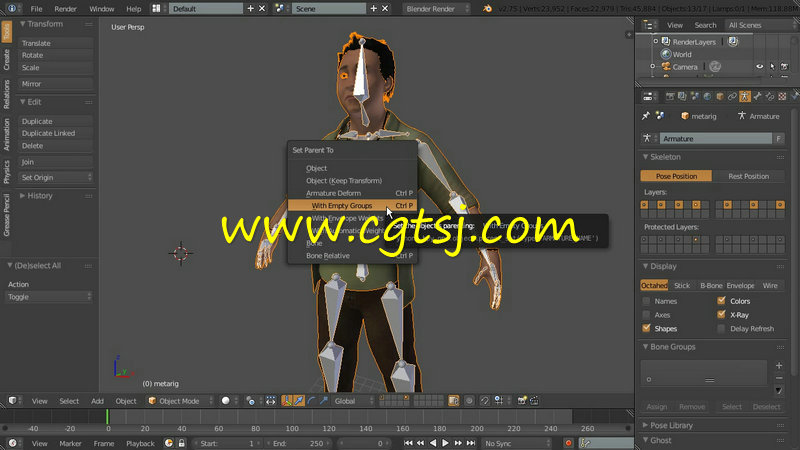Open the Action Toggle dropdown
Viewport: 800px width, 450px height.
pos(49,296)
